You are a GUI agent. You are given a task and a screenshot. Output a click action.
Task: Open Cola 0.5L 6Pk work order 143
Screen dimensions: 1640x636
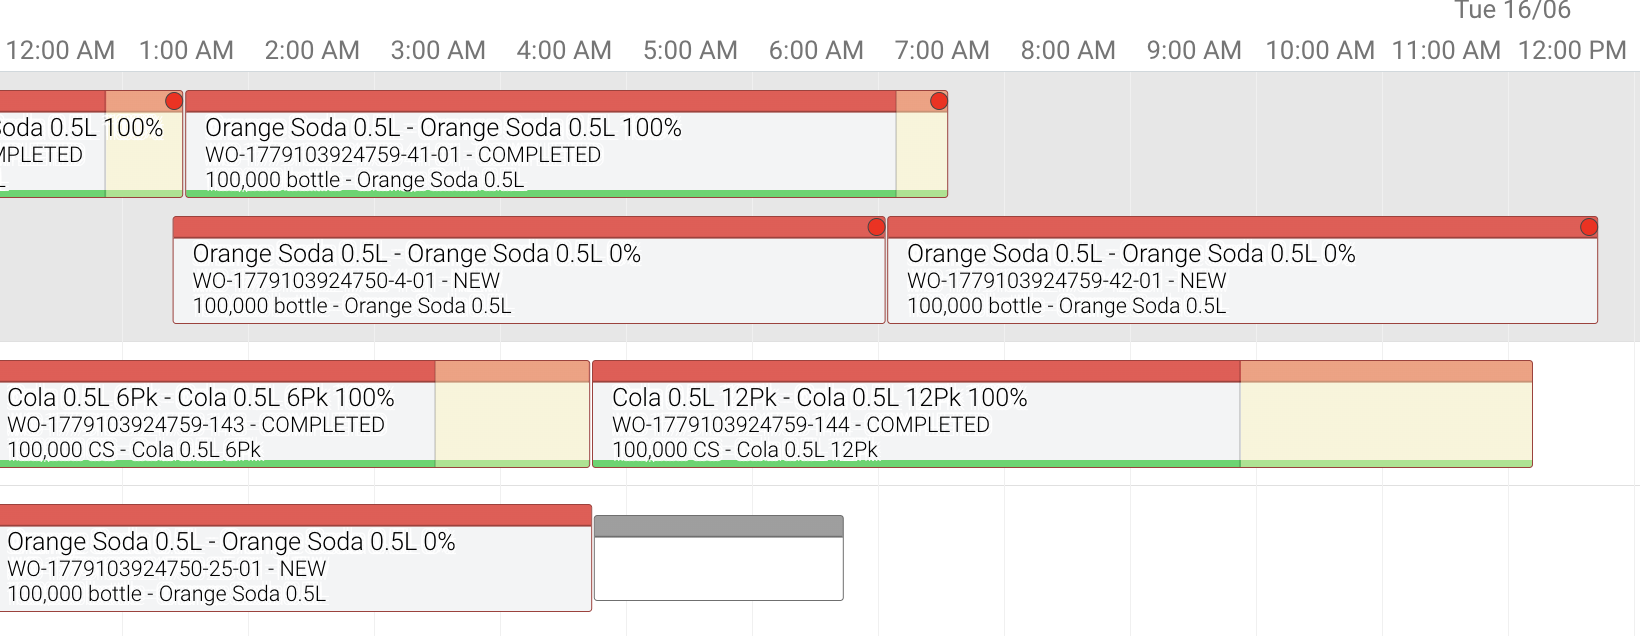pos(294,414)
